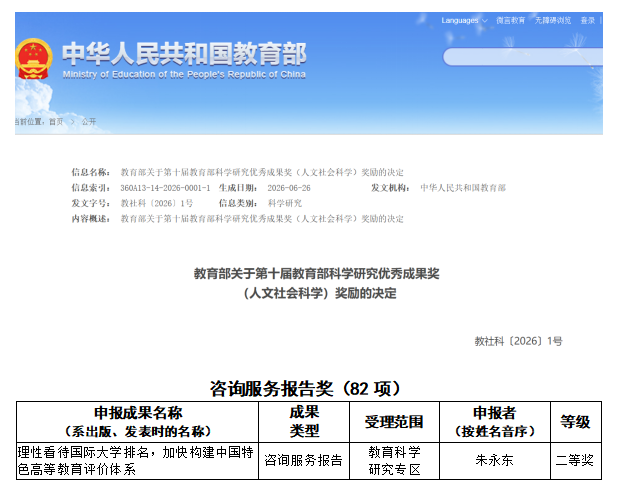The image size is (619, 492).
Task: Click the right-aligned document number 教社科〔2026〕1号
Action: 518,341
